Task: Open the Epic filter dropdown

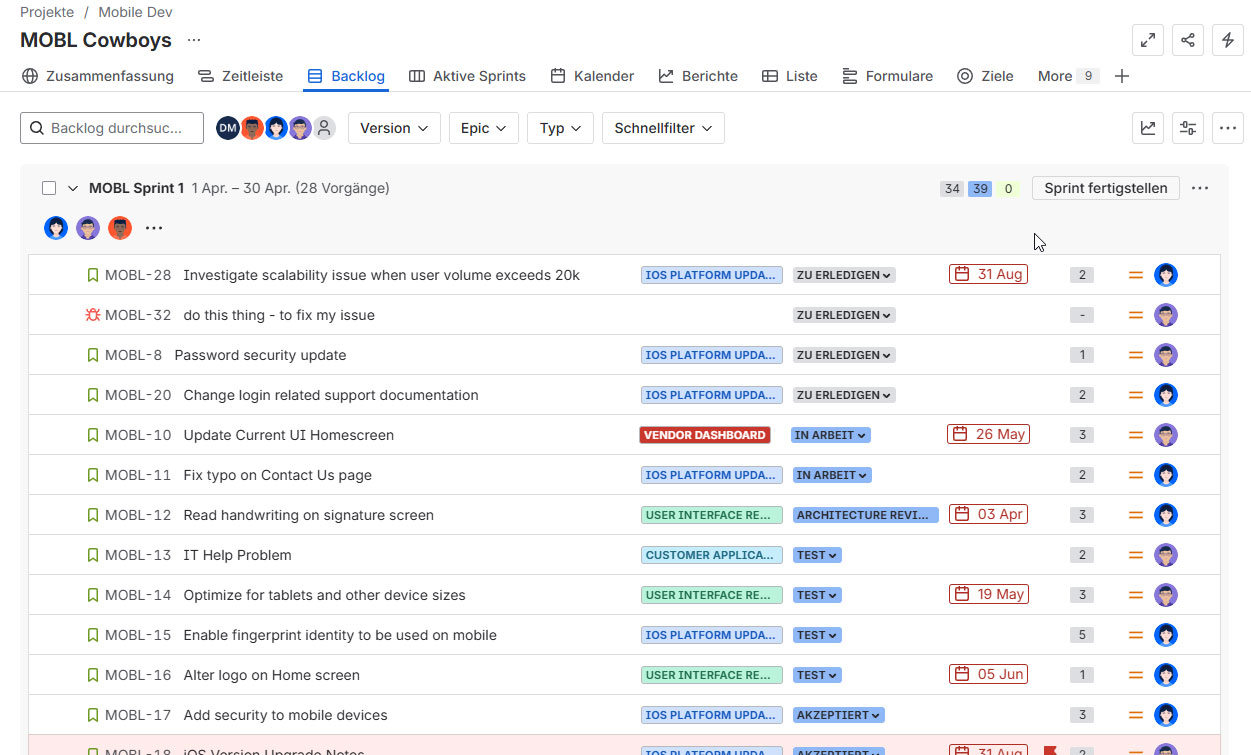Action: (484, 128)
